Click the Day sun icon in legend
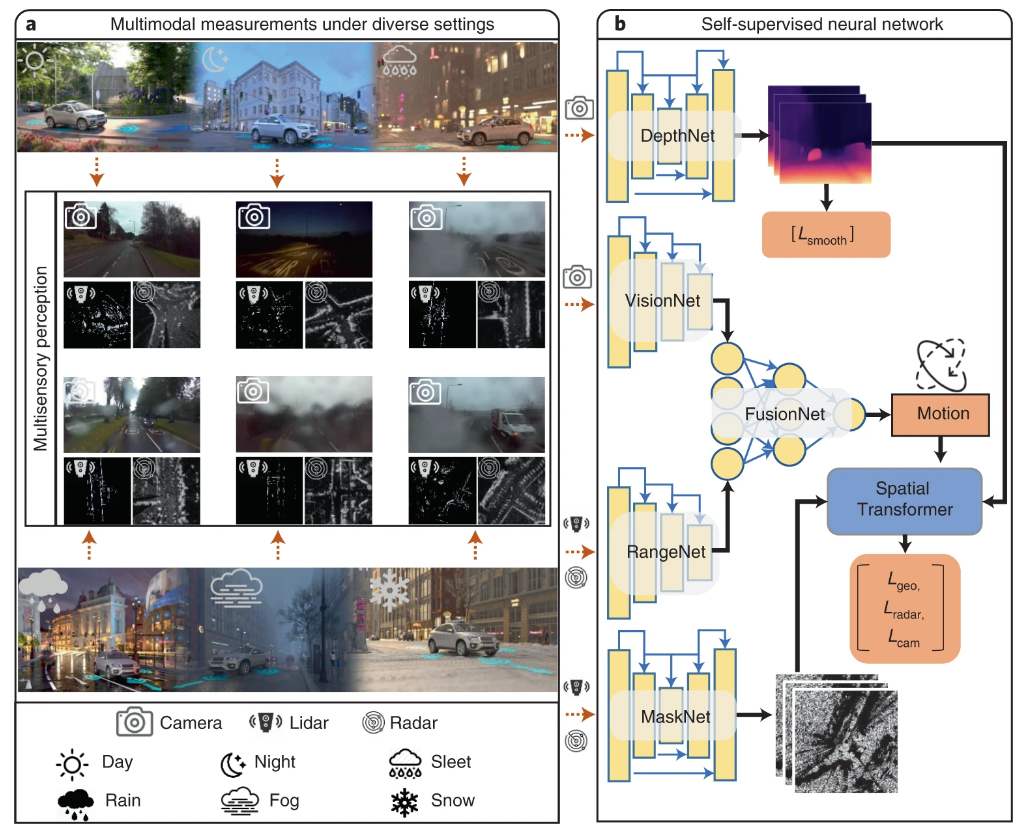This screenshot has width=1029, height=837. point(72,763)
